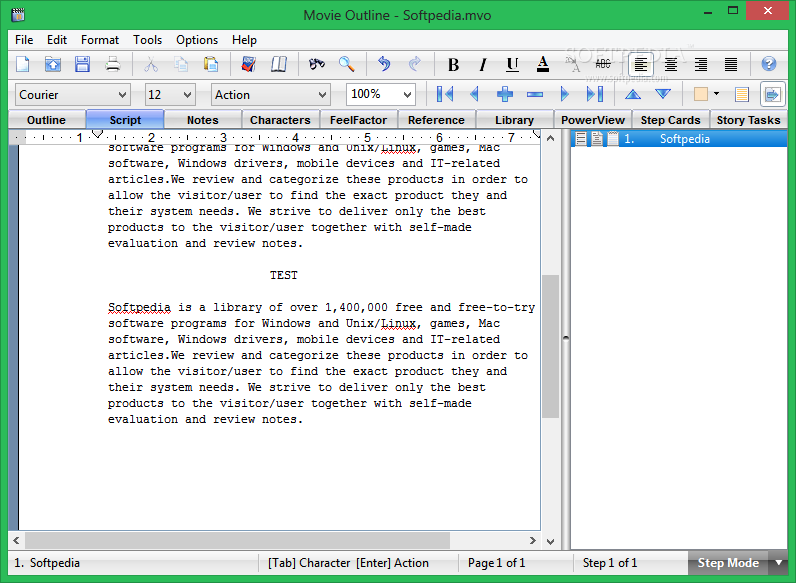
Task: Print the script with the printer icon
Action: 113,64
